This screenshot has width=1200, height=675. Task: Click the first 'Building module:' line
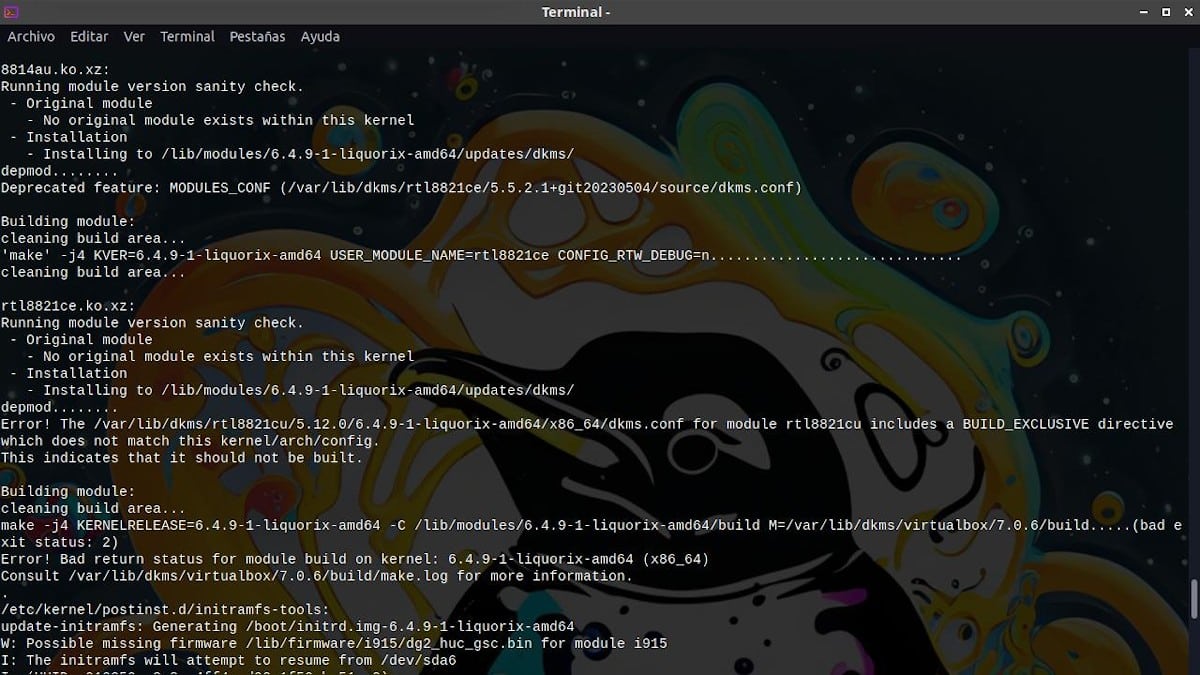click(x=68, y=222)
